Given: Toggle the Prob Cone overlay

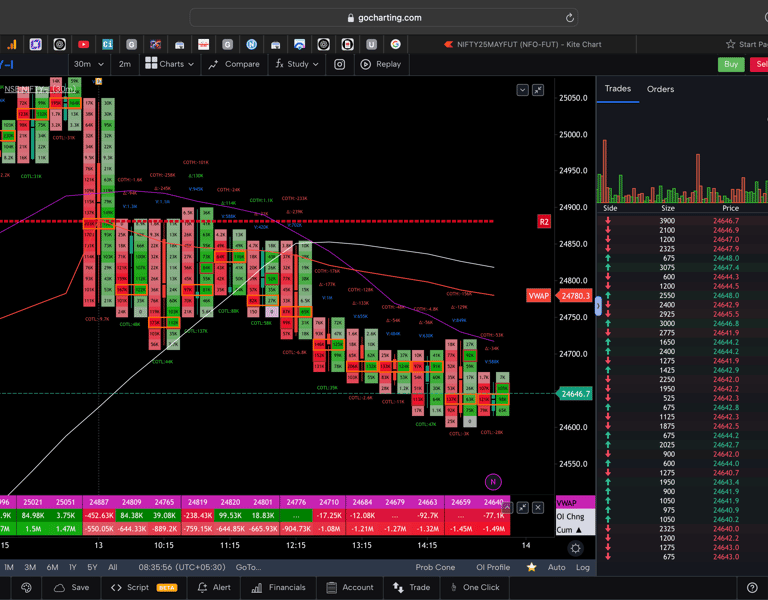Looking at the screenshot, I should click(x=435, y=567).
